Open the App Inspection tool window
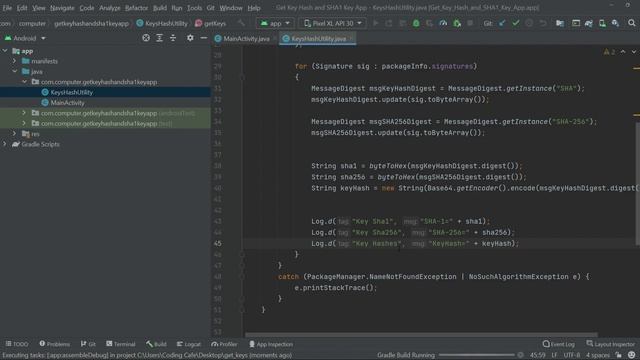This screenshot has width=640, height=360. click(x=271, y=344)
